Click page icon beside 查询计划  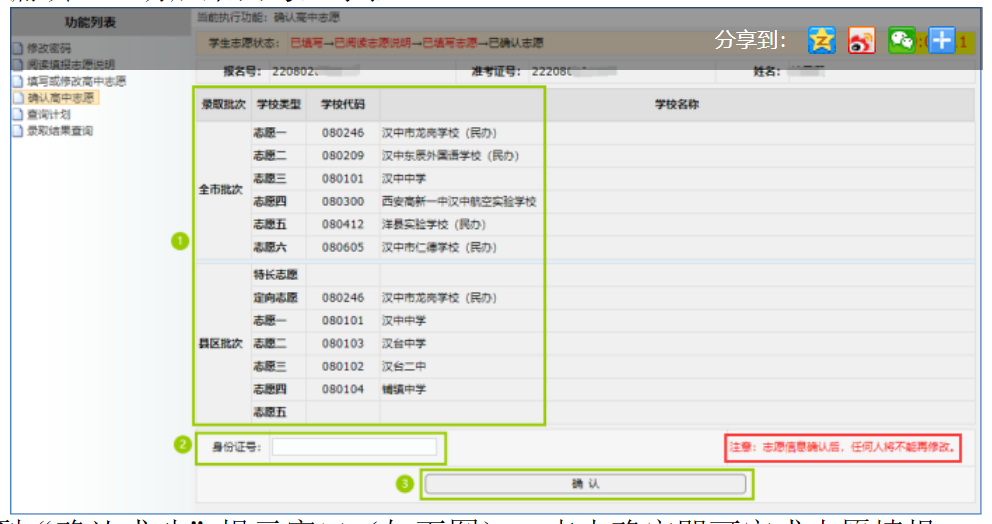pyautogui.click(x=17, y=115)
